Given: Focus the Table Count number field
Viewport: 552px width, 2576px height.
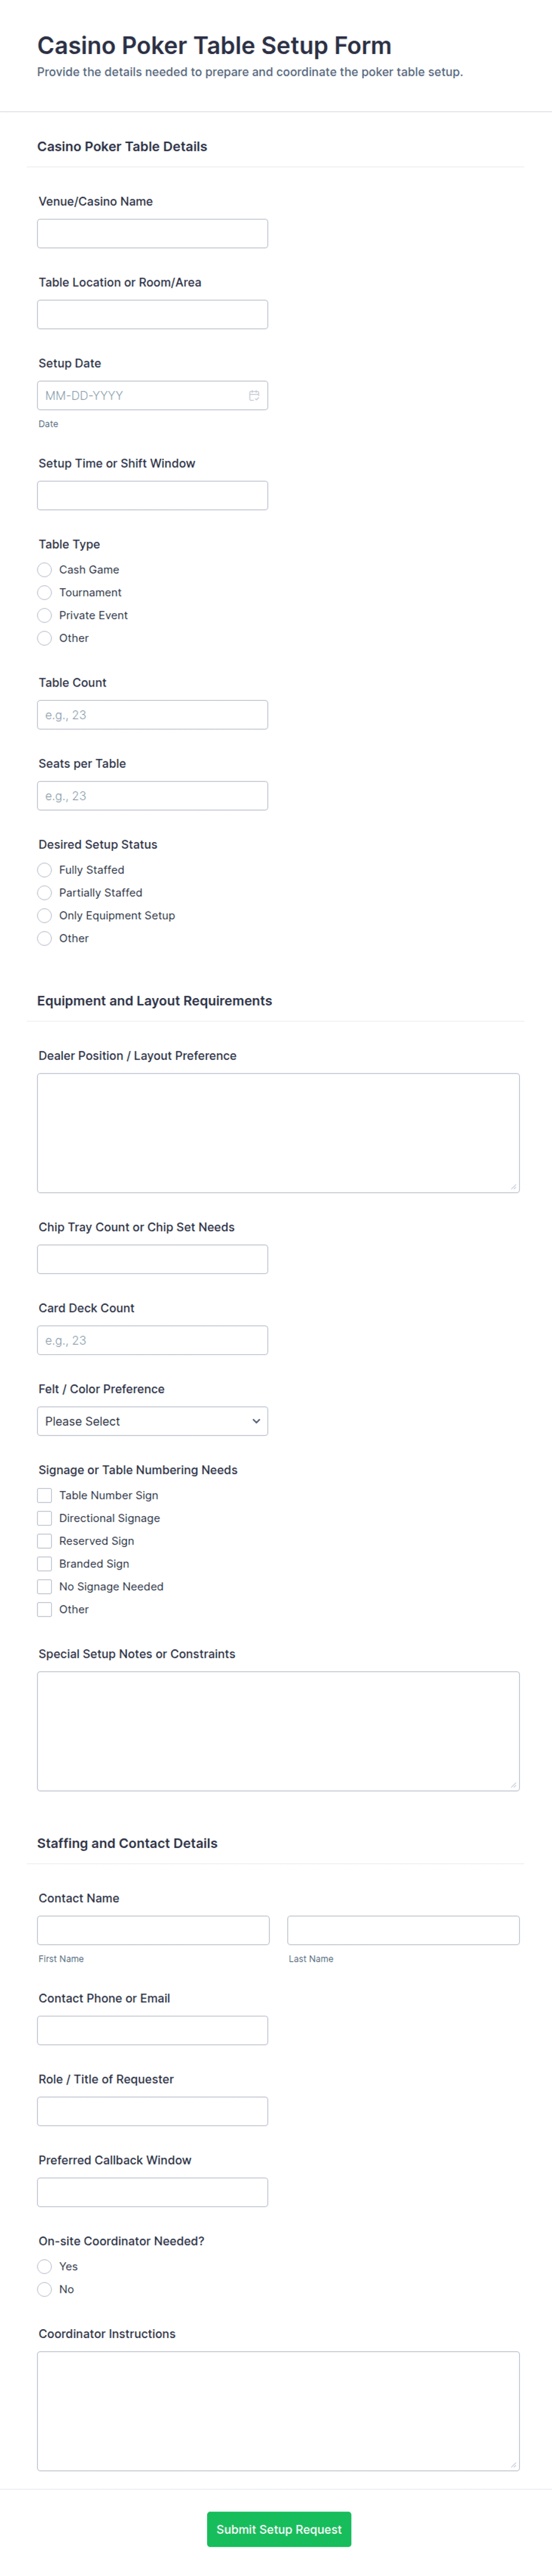Looking at the screenshot, I should (x=152, y=715).
